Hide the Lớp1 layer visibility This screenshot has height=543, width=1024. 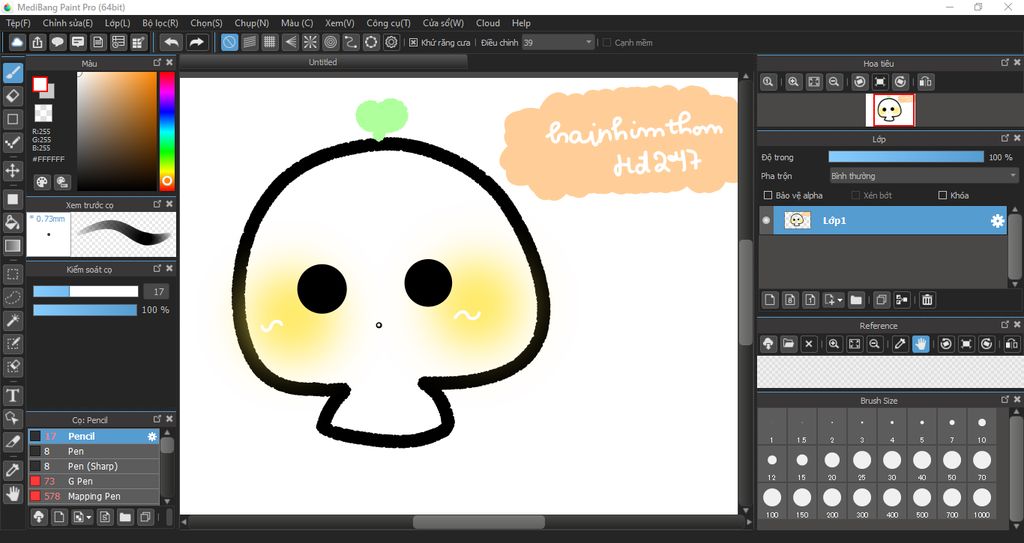click(x=766, y=220)
